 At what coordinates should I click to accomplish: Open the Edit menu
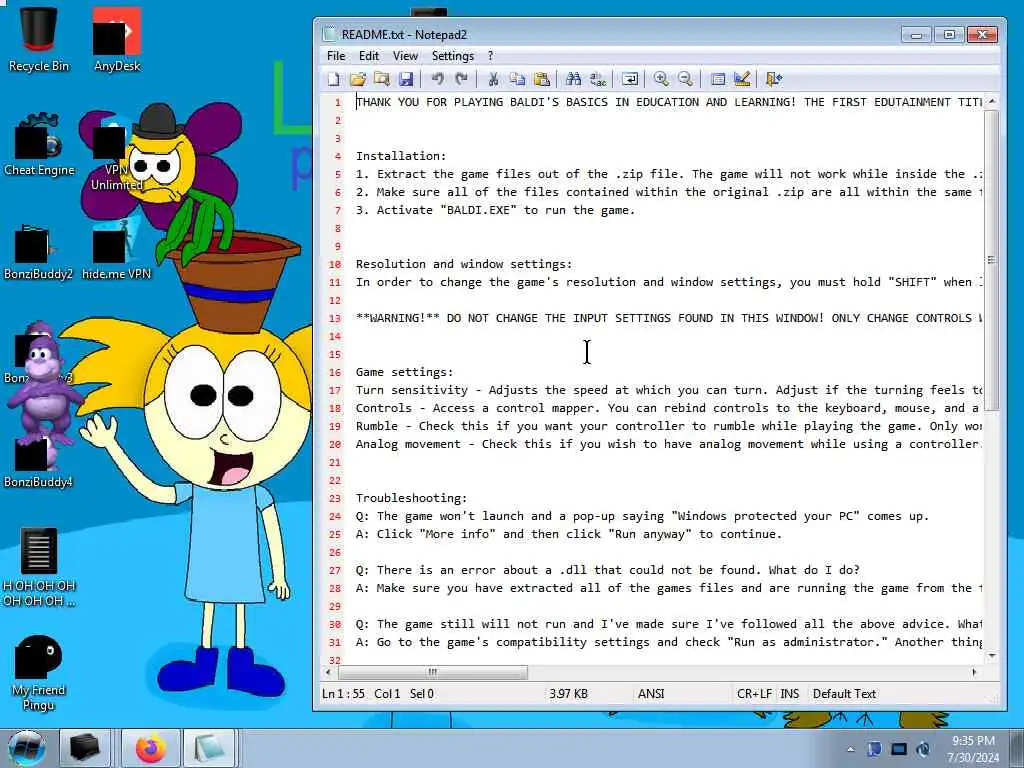pos(369,56)
